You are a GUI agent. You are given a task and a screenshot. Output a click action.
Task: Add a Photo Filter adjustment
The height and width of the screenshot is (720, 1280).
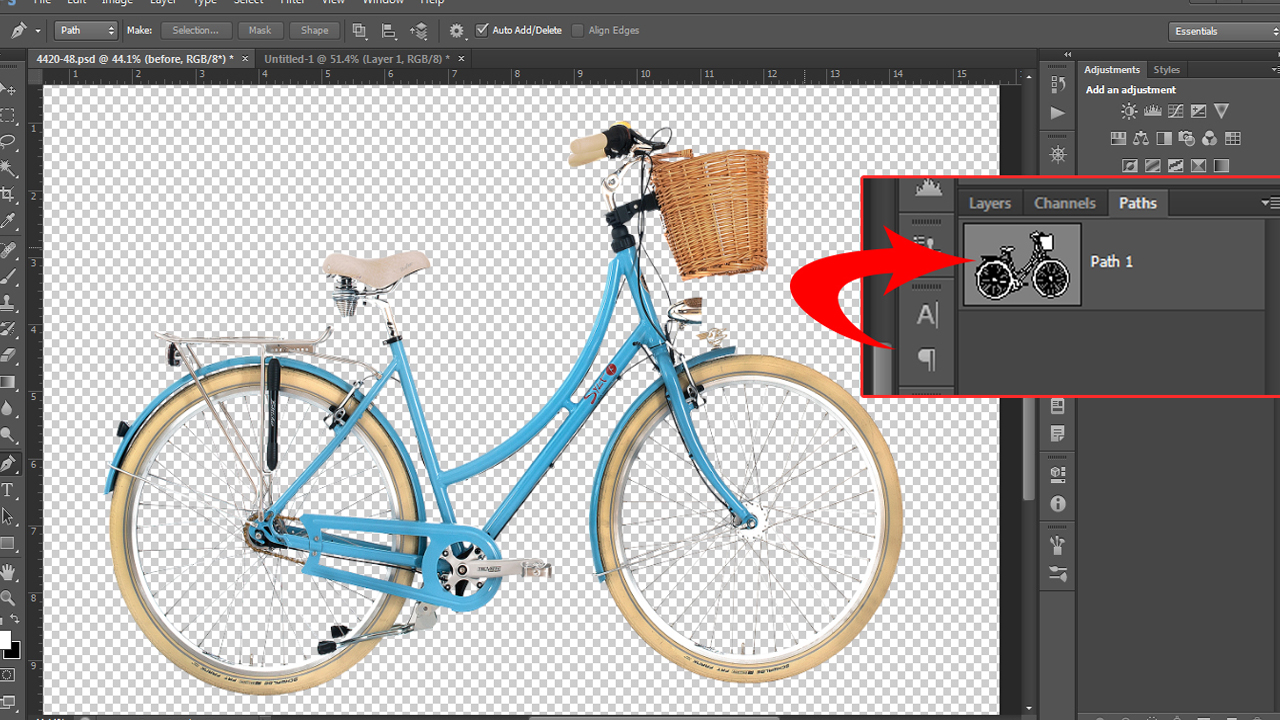1187,139
